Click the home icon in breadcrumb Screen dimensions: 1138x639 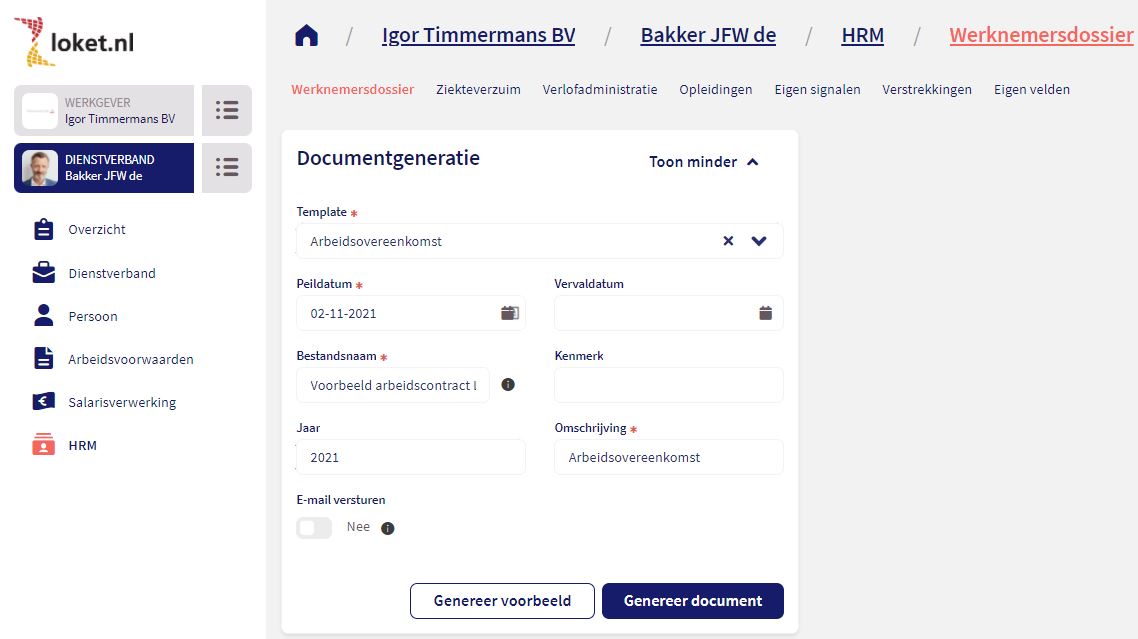(306, 36)
